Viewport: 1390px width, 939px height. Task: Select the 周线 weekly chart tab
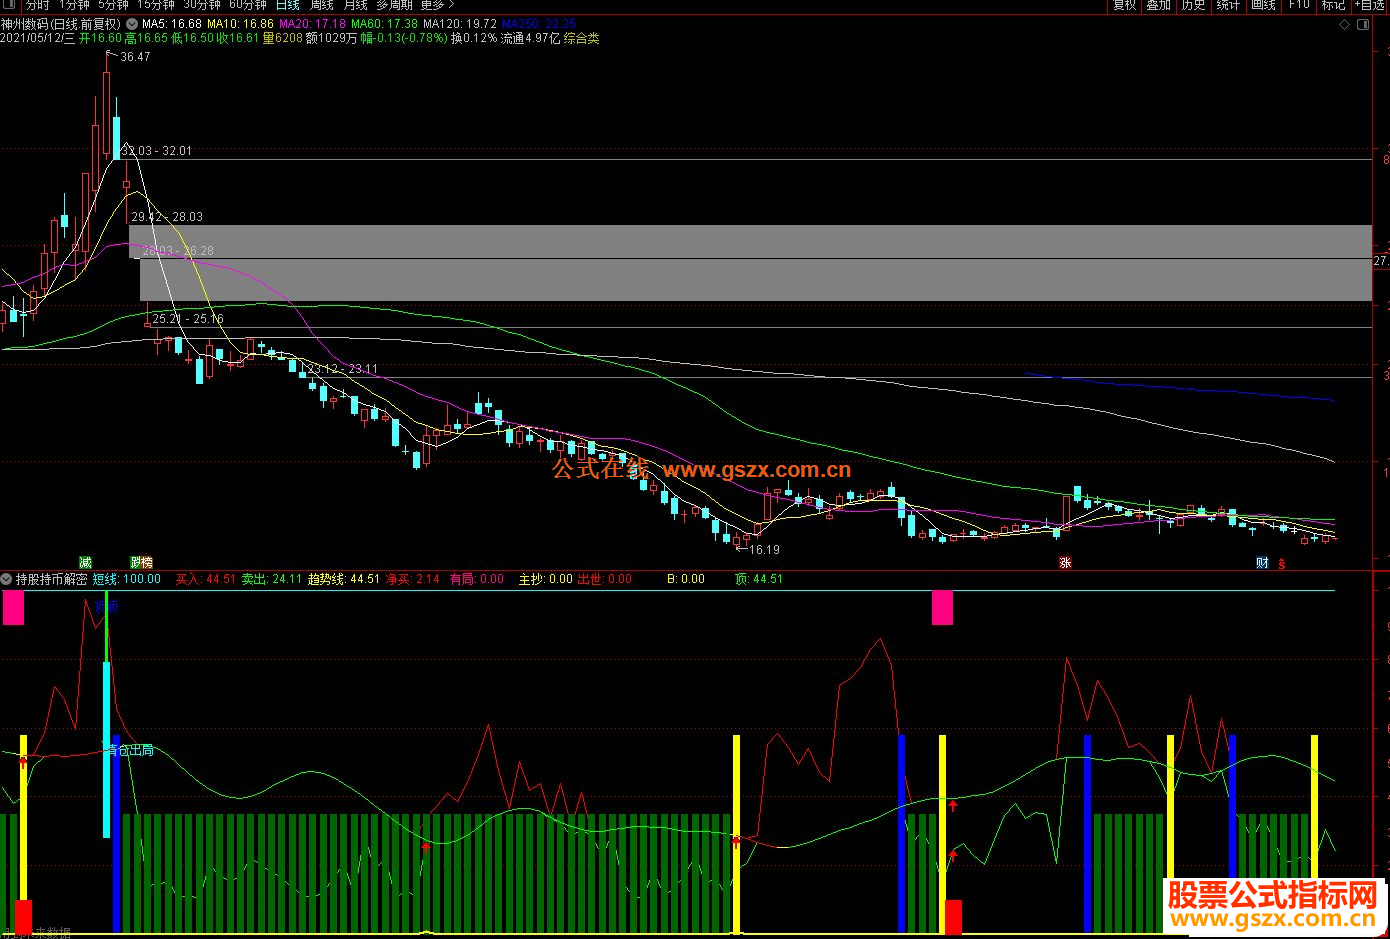[322, 5]
